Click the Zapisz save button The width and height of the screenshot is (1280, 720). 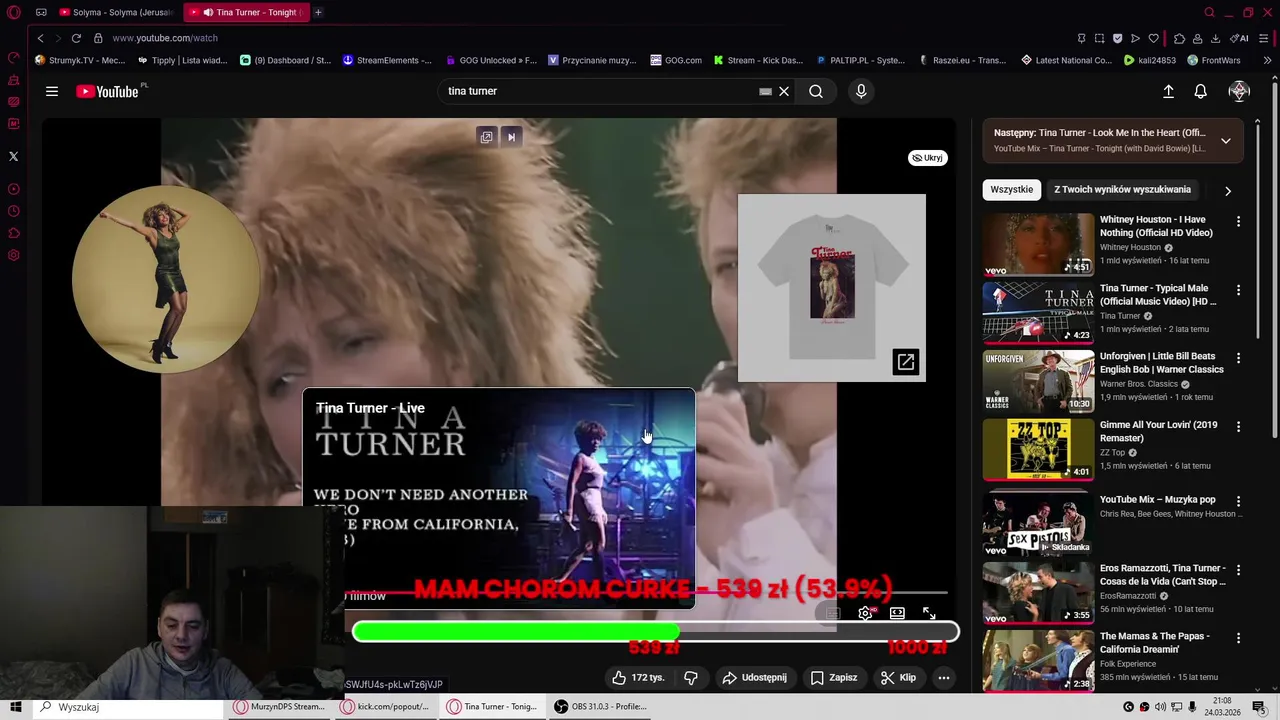pos(834,677)
